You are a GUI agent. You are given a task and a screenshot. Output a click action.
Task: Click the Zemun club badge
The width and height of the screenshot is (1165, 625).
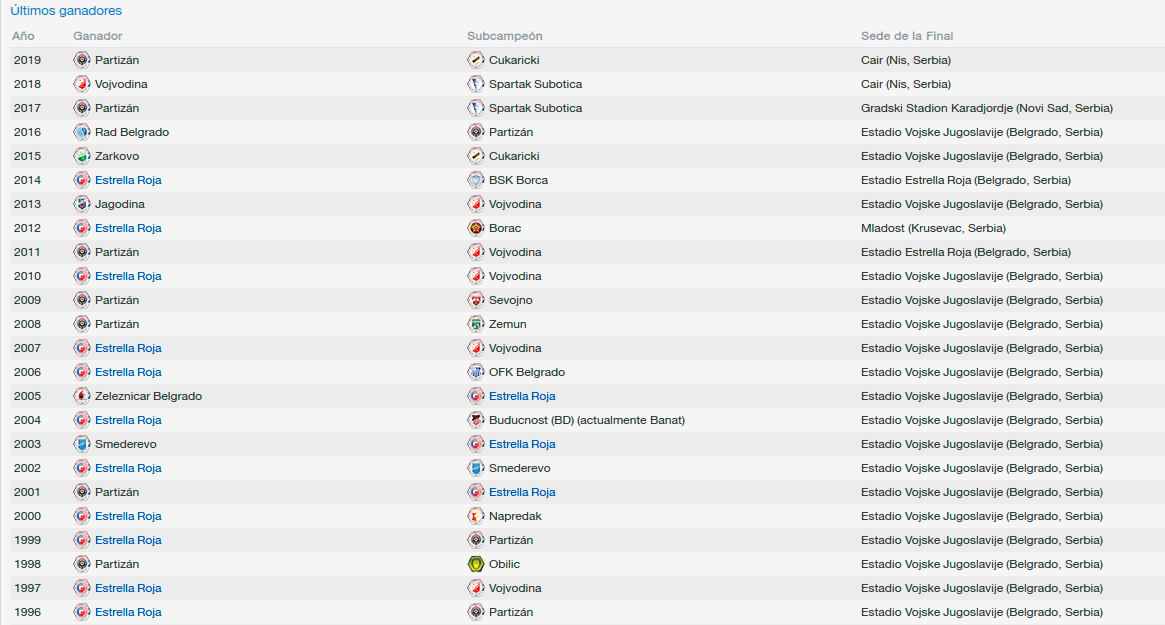[476, 324]
